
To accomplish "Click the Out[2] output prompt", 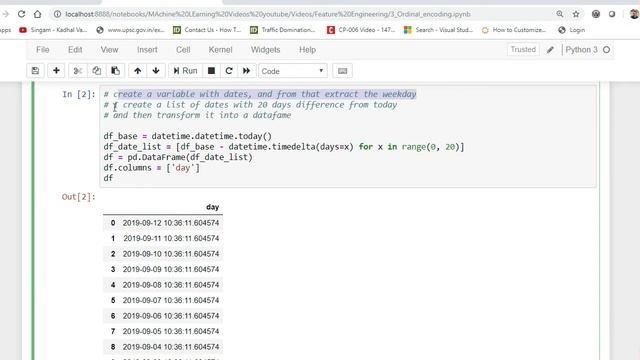I will (78, 197).
